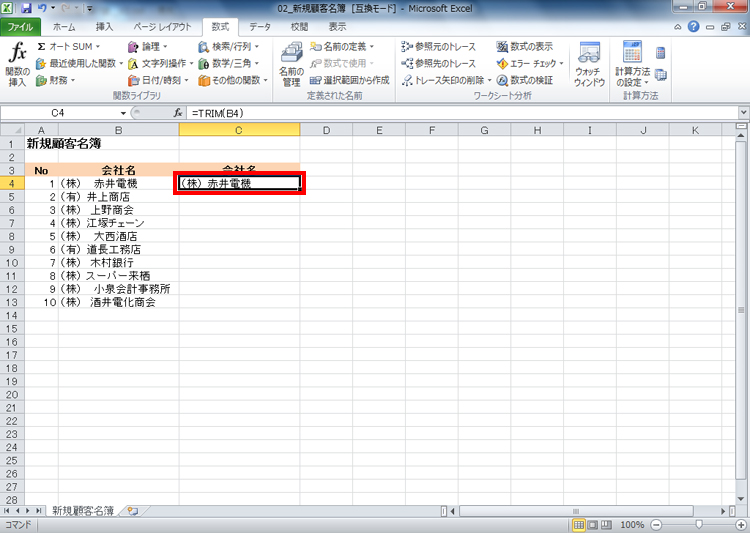Click the vertical scrollbar thumb
Screen dimensions: 750x533
point(741,310)
